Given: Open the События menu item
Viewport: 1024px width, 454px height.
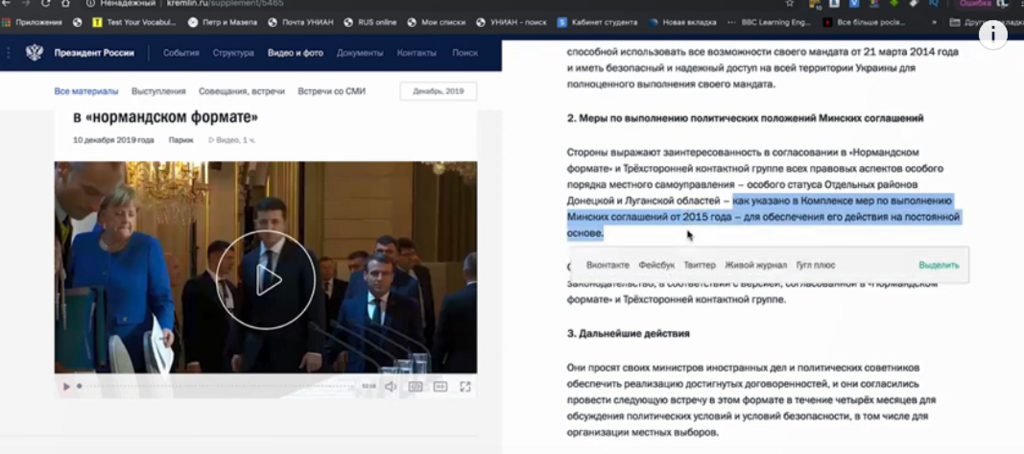Looking at the screenshot, I should click(181, 53).
